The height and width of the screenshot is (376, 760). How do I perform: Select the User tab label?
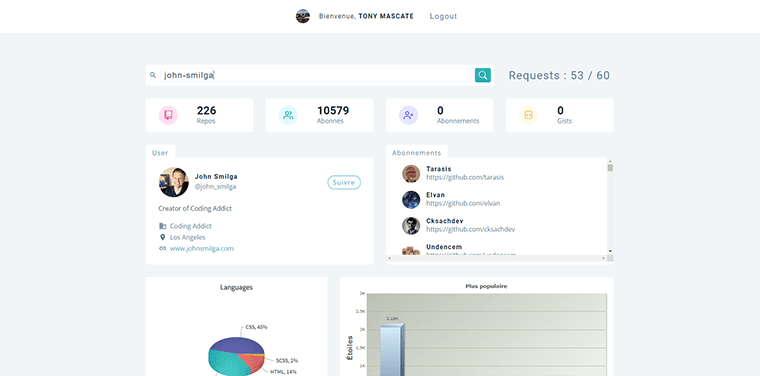(160, 153)
